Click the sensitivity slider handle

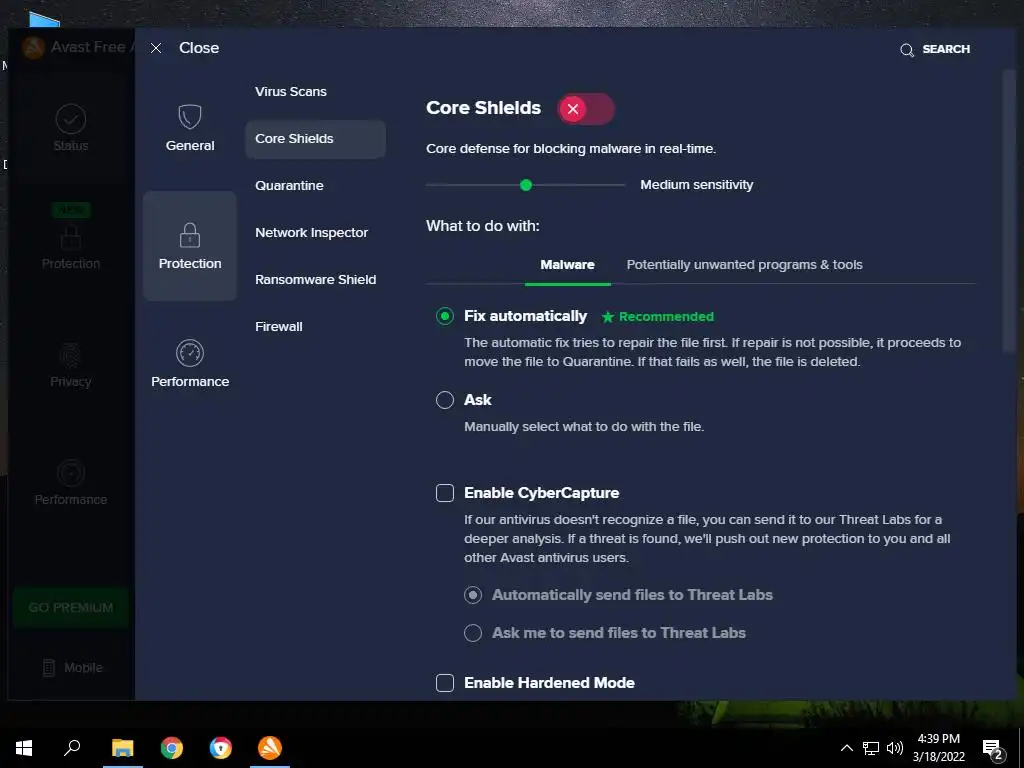526,185
